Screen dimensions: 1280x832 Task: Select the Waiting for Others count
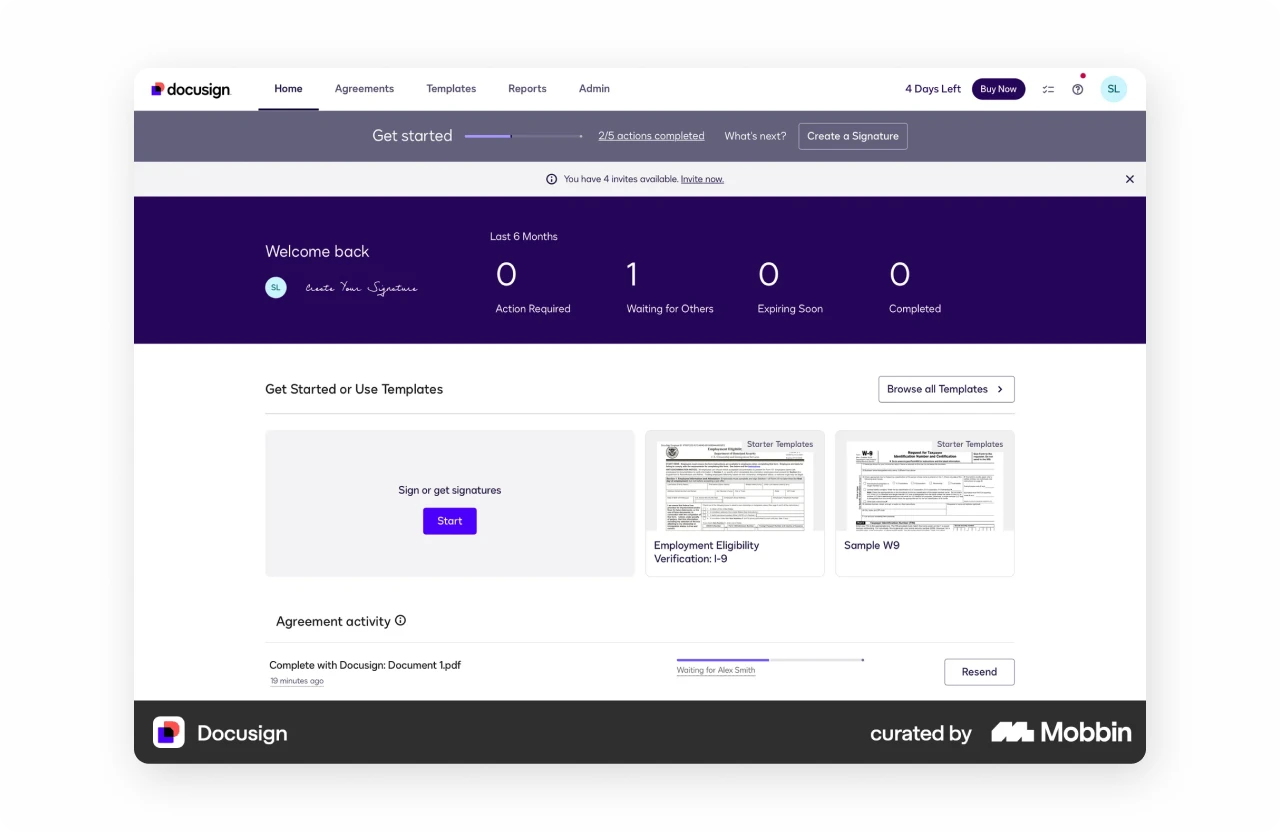coord(631,274)
